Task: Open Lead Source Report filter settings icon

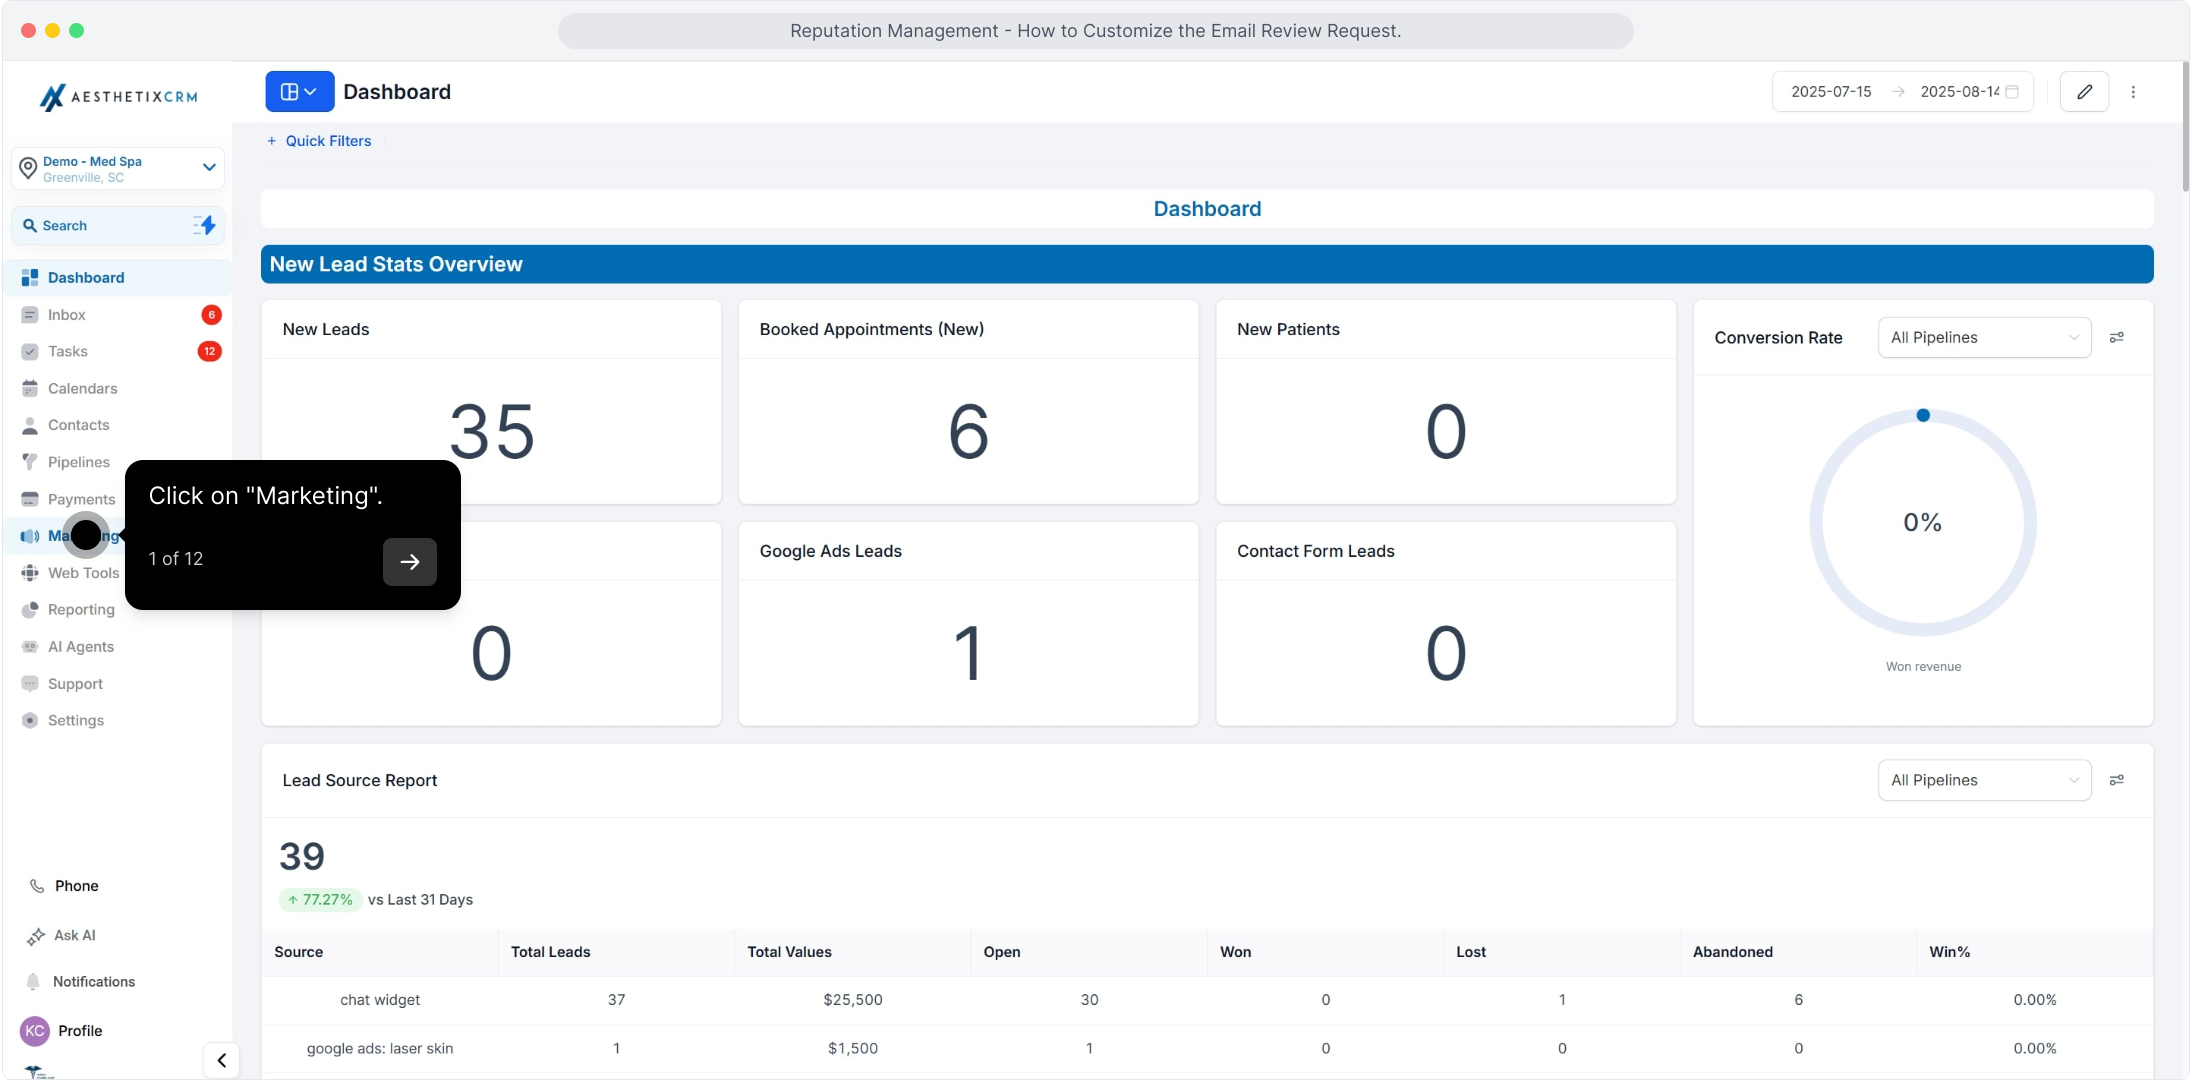Action: point(2117,781)
